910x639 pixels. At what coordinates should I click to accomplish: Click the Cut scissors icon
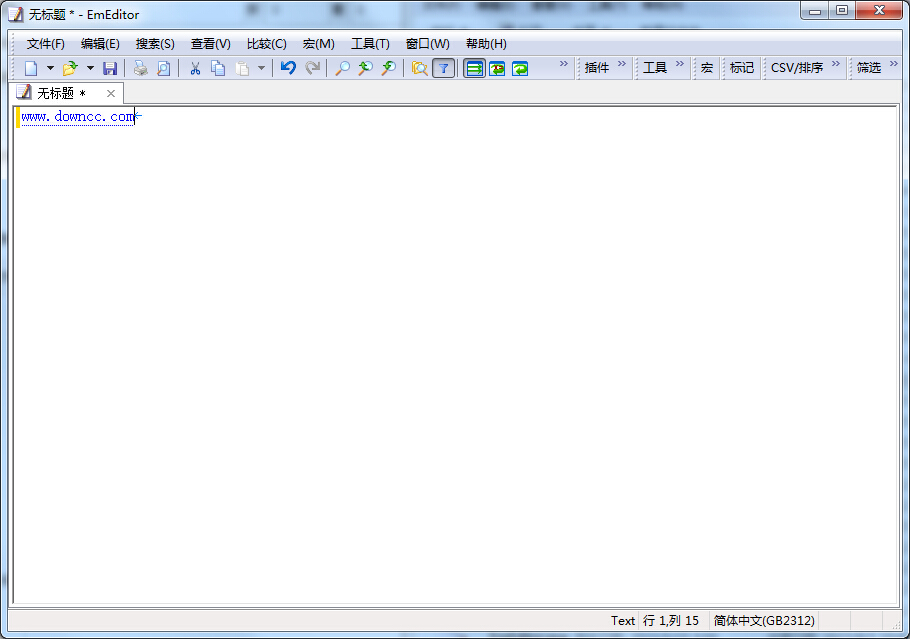click(x=195, y=68)
